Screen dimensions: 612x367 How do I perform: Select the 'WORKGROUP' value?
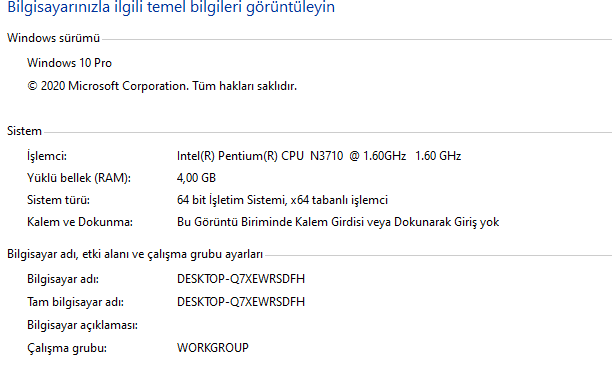[x=213, y=347]
